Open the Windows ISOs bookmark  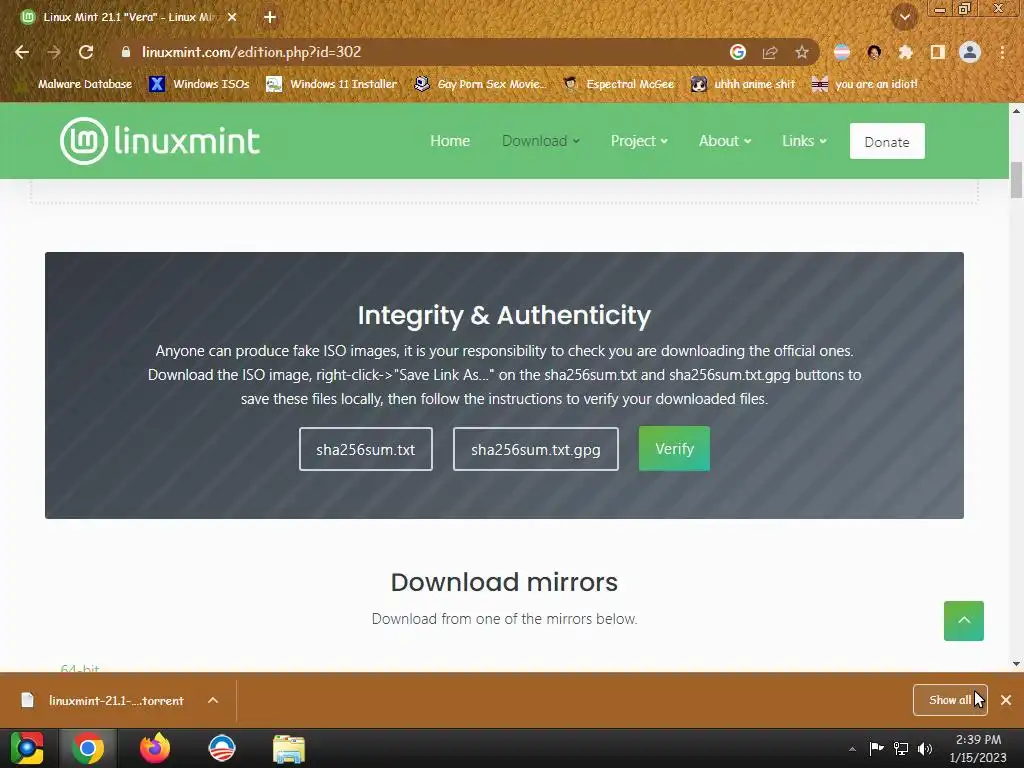(199, 84)
